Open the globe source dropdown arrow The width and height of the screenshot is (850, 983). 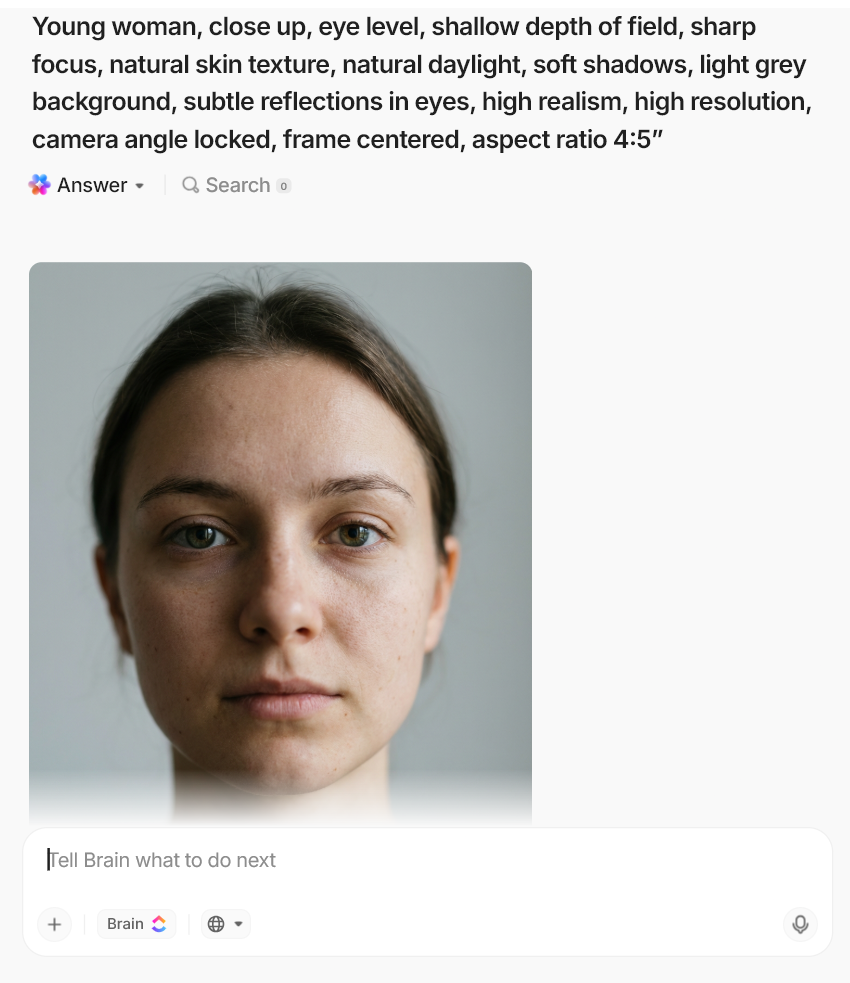point(238,924)
